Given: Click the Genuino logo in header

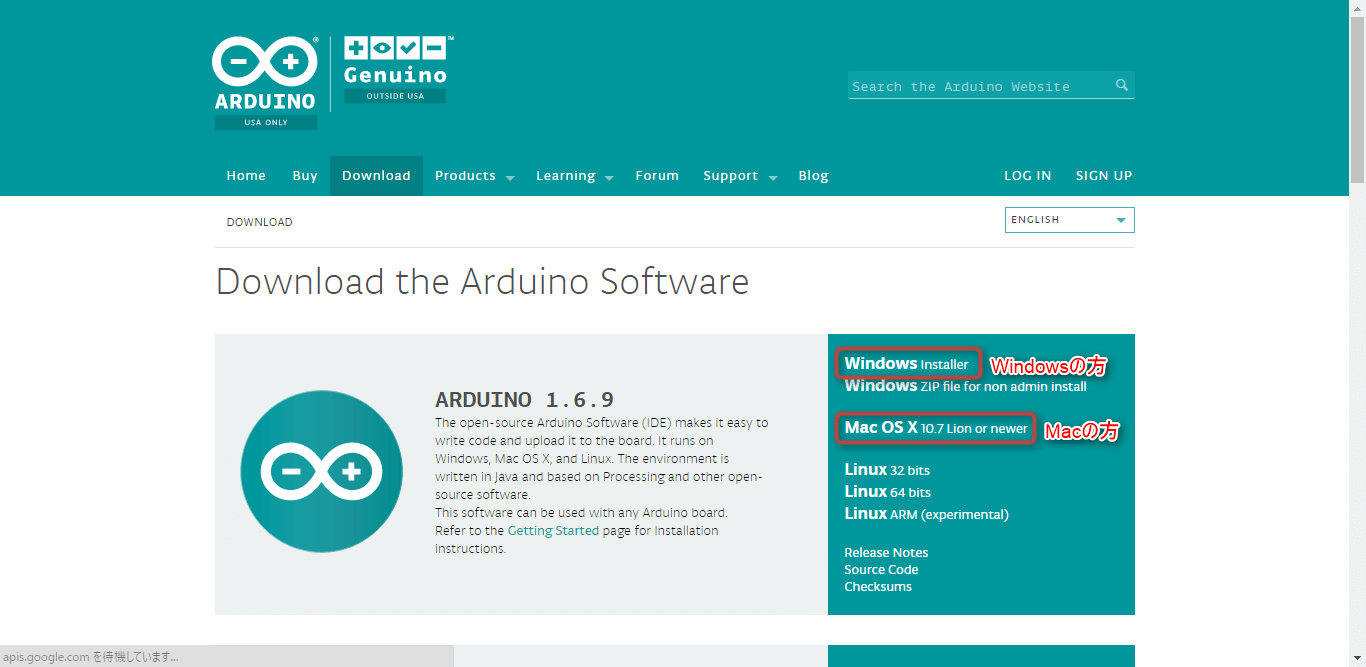Looking at the screenshot, I should pyautogui.click(x=396, y=70).
